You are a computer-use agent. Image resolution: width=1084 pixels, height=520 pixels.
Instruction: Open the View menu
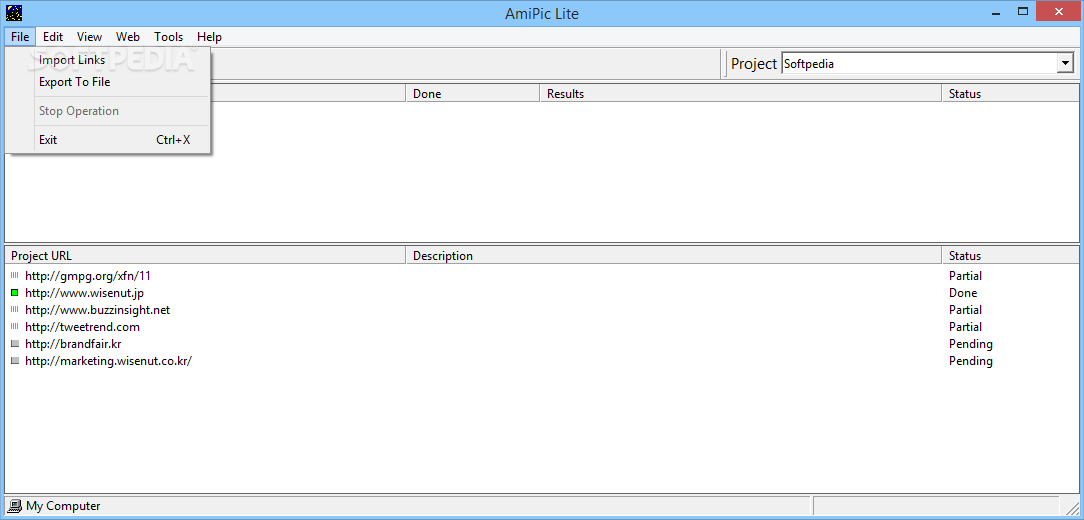[x=89, y=37]
